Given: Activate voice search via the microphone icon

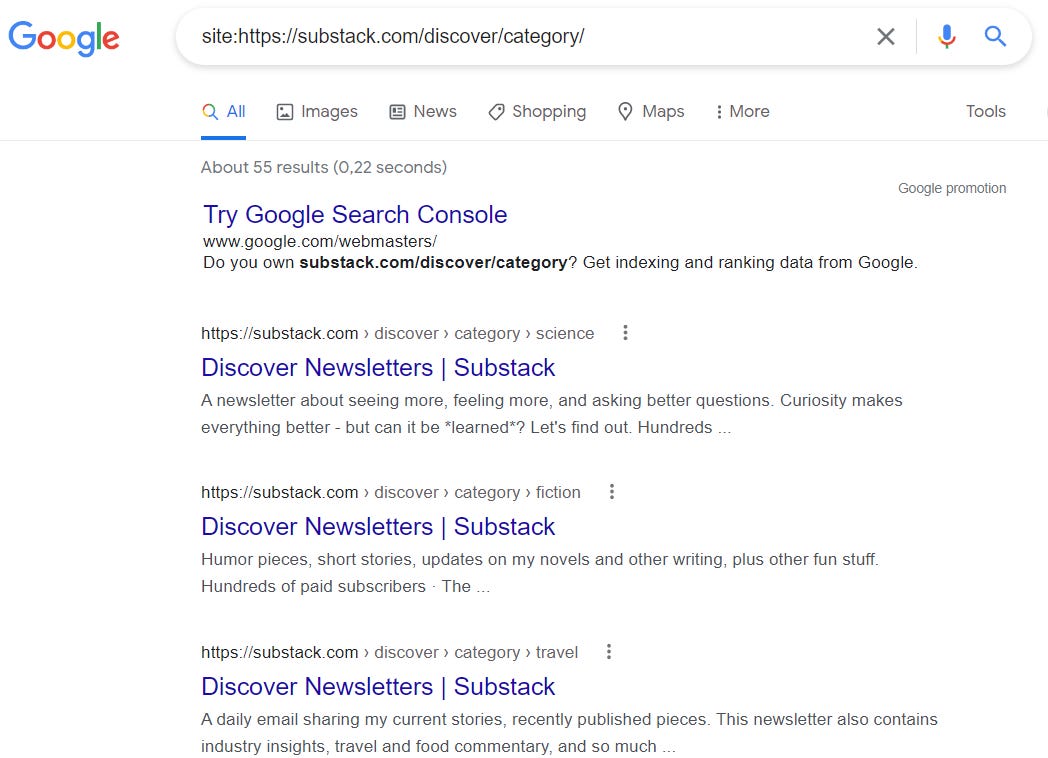Looking at the screenshot, I should click(946, 36).
